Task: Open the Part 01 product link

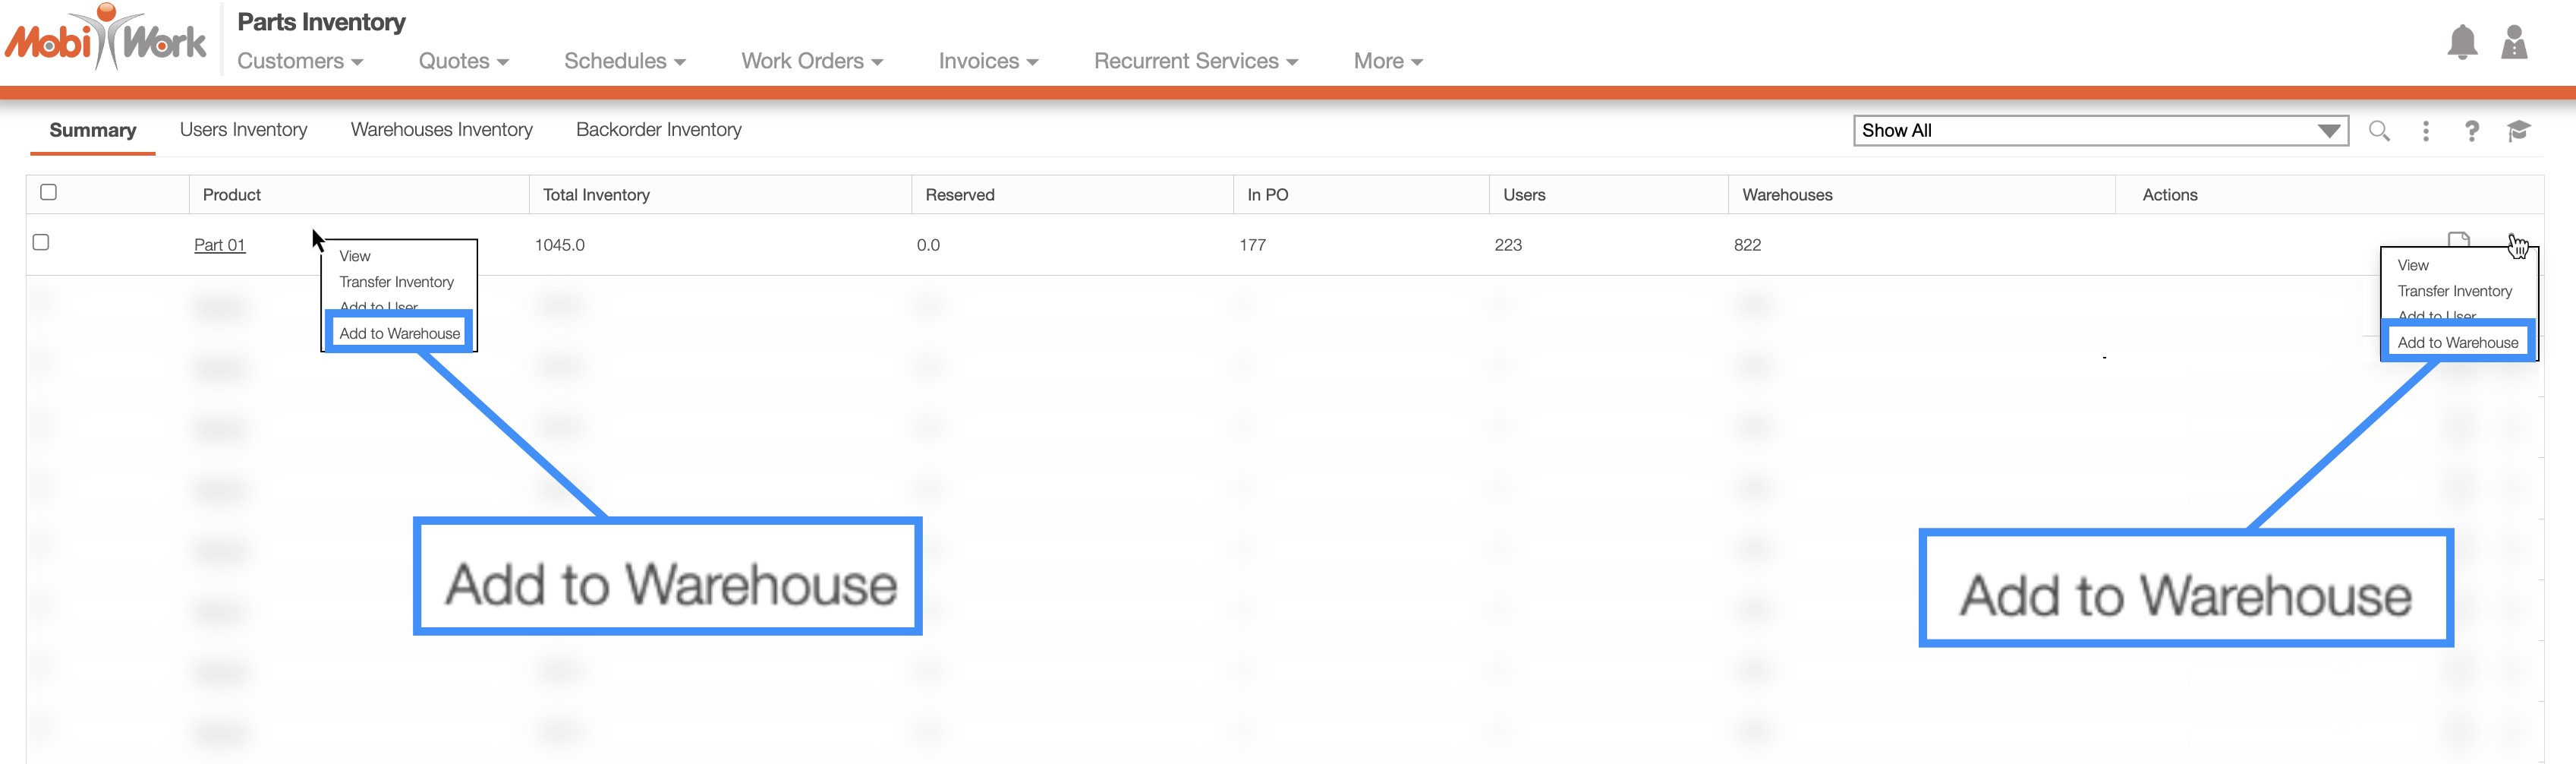Action: point(219,245)
